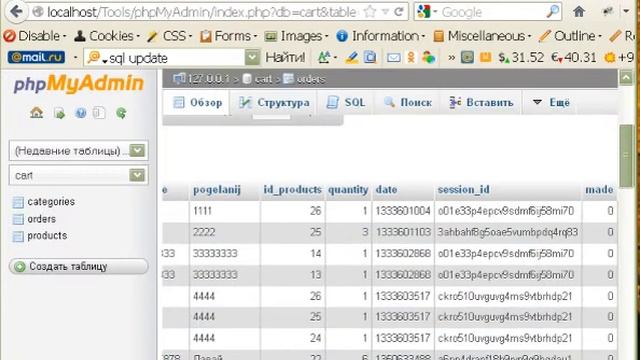Sort by the date column header

point(387,190)
